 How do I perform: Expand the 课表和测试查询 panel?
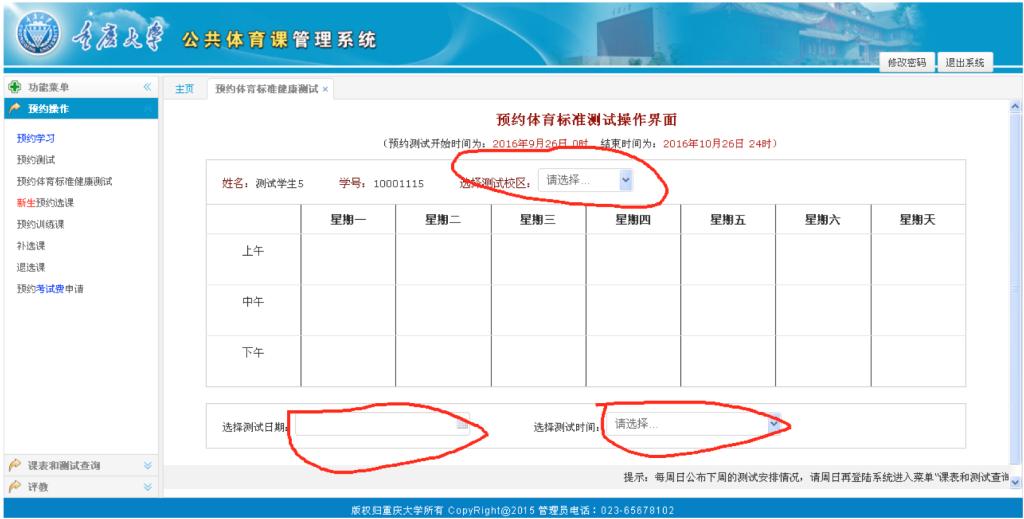click(x=148, y=465)
